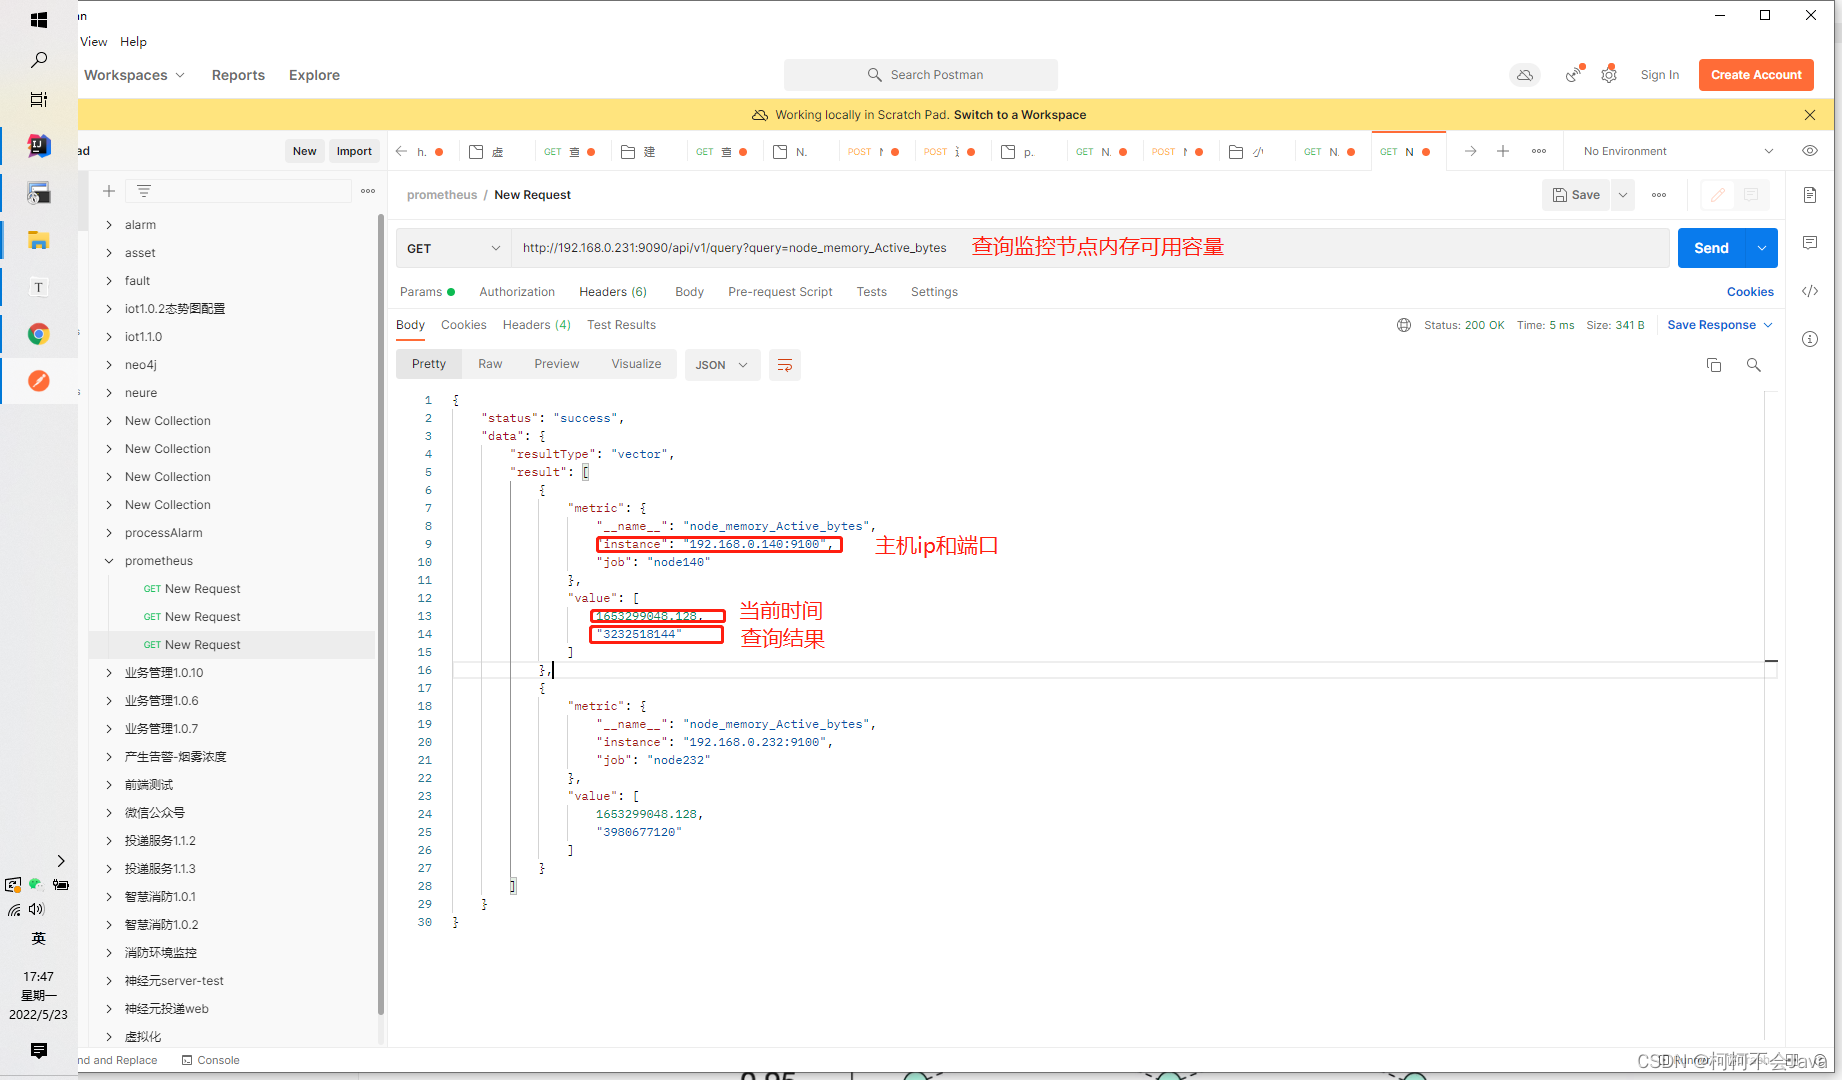
Task: Open the satellite capture requests icon
Action: point(1574,74)
